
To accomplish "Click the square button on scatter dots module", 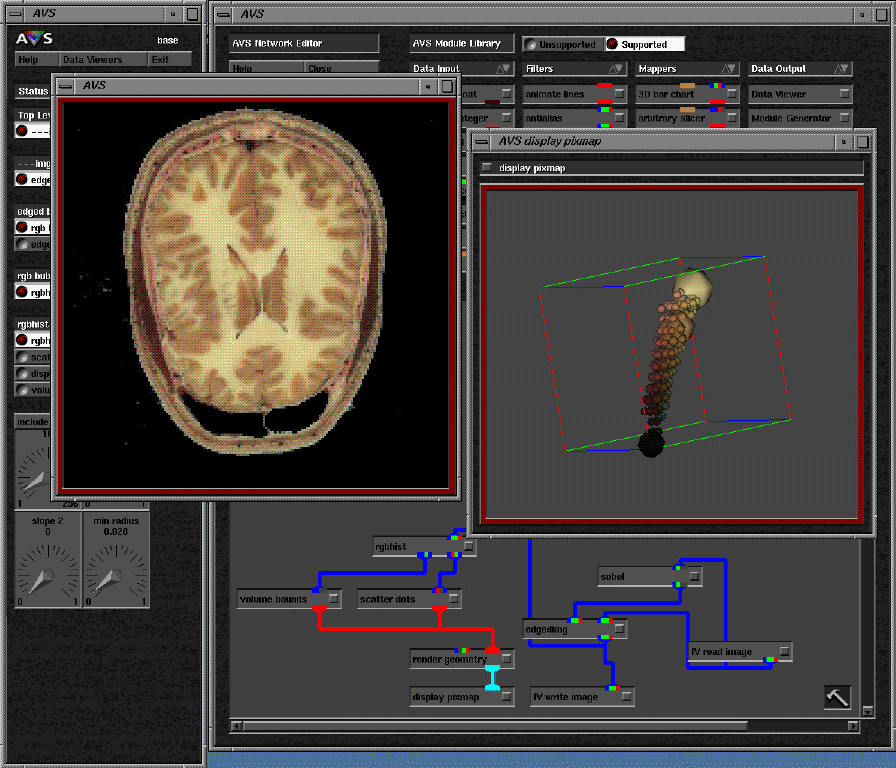I will click(454, 599).
